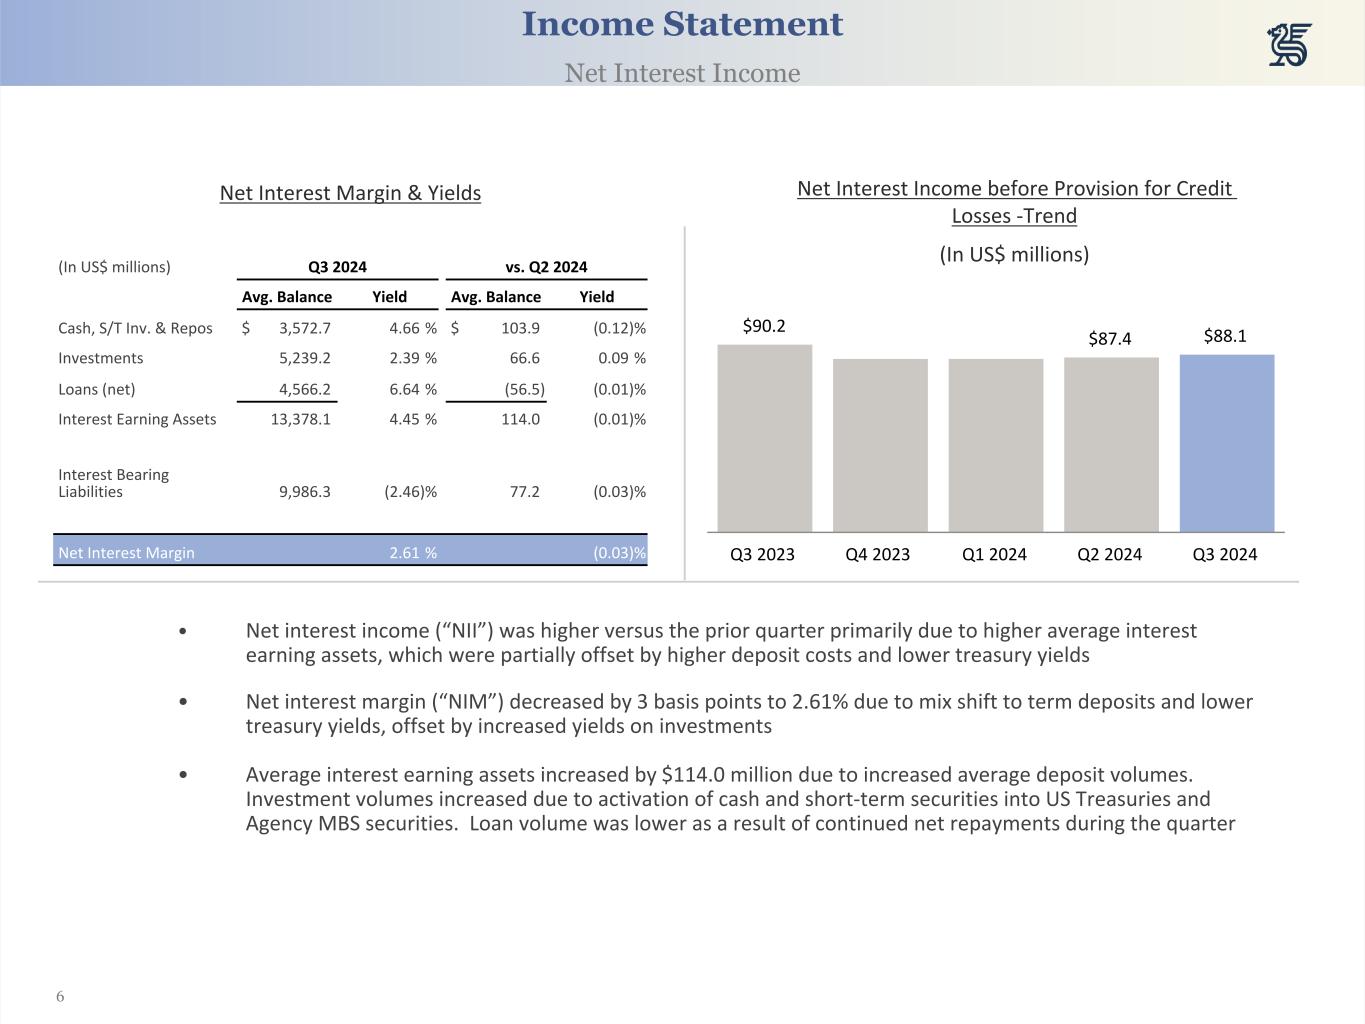Click "Avg. Balance" under the vs. Q2 2024 header
This screenshot has width=1365, height=1024.
(x=496, y=297)
